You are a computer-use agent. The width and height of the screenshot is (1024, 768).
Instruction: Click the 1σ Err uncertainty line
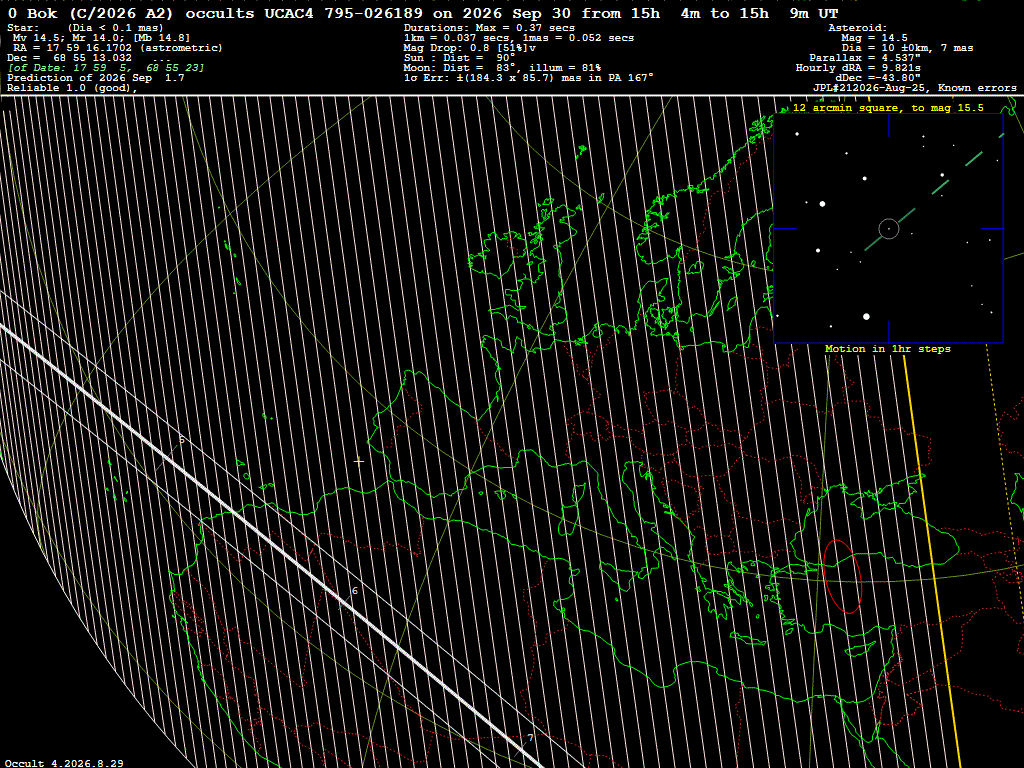(x=529, y=78)
